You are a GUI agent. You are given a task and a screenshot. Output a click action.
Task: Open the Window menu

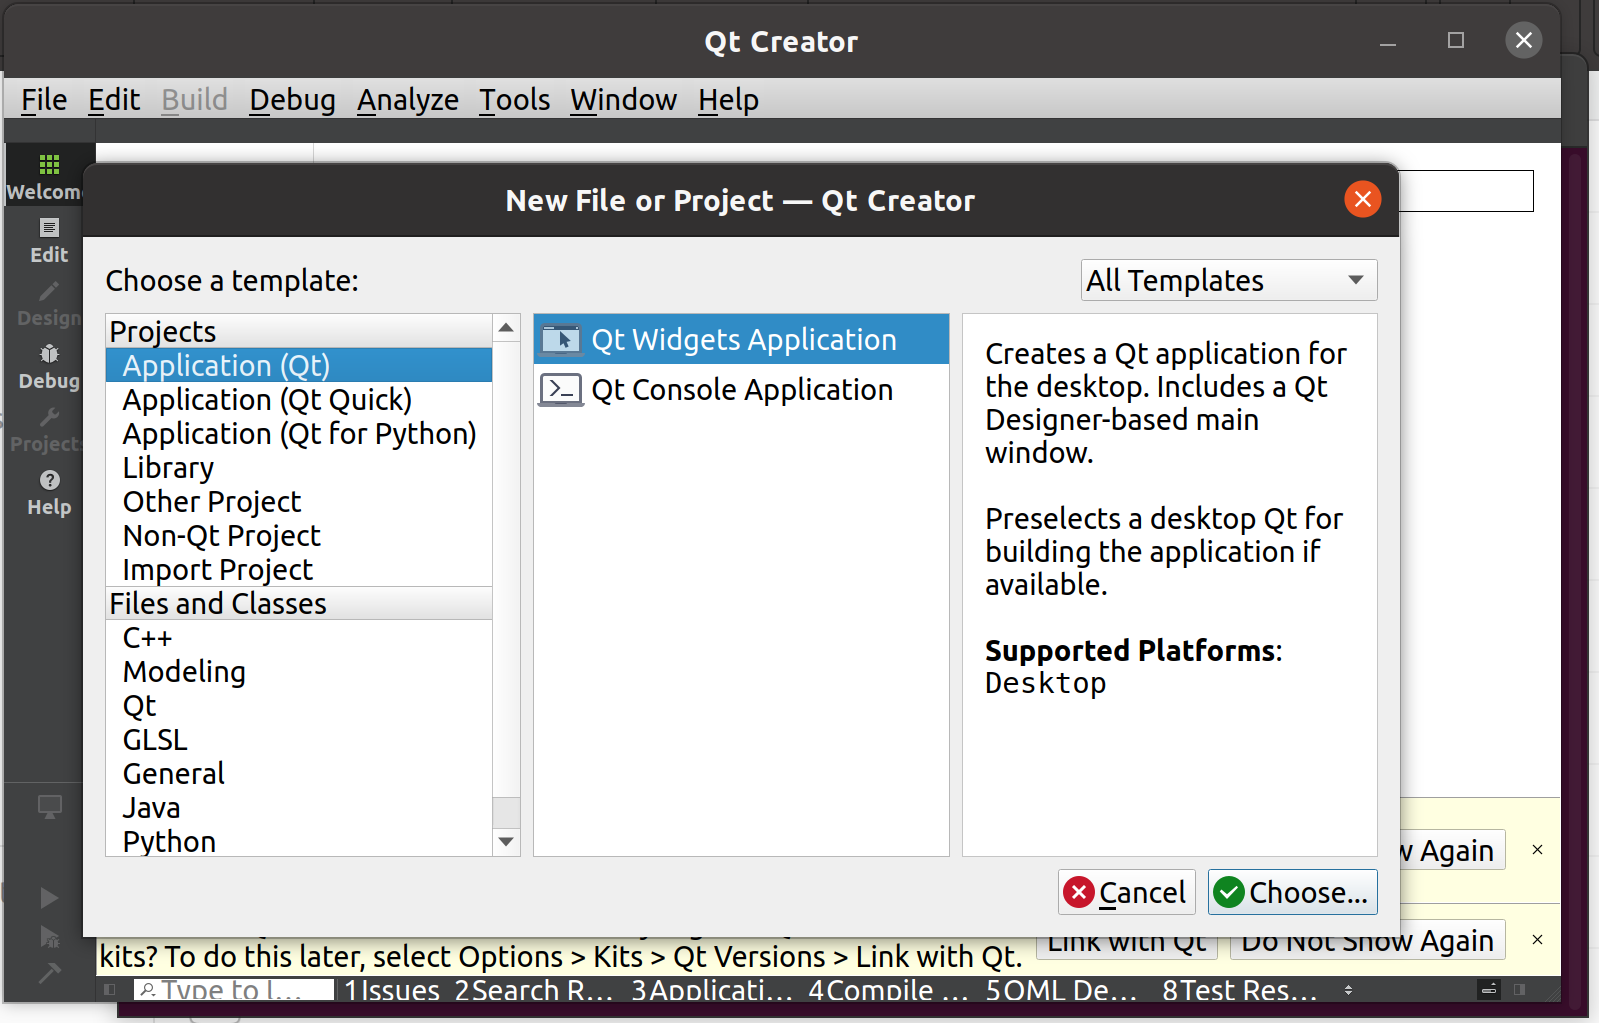tap(624, 100)
